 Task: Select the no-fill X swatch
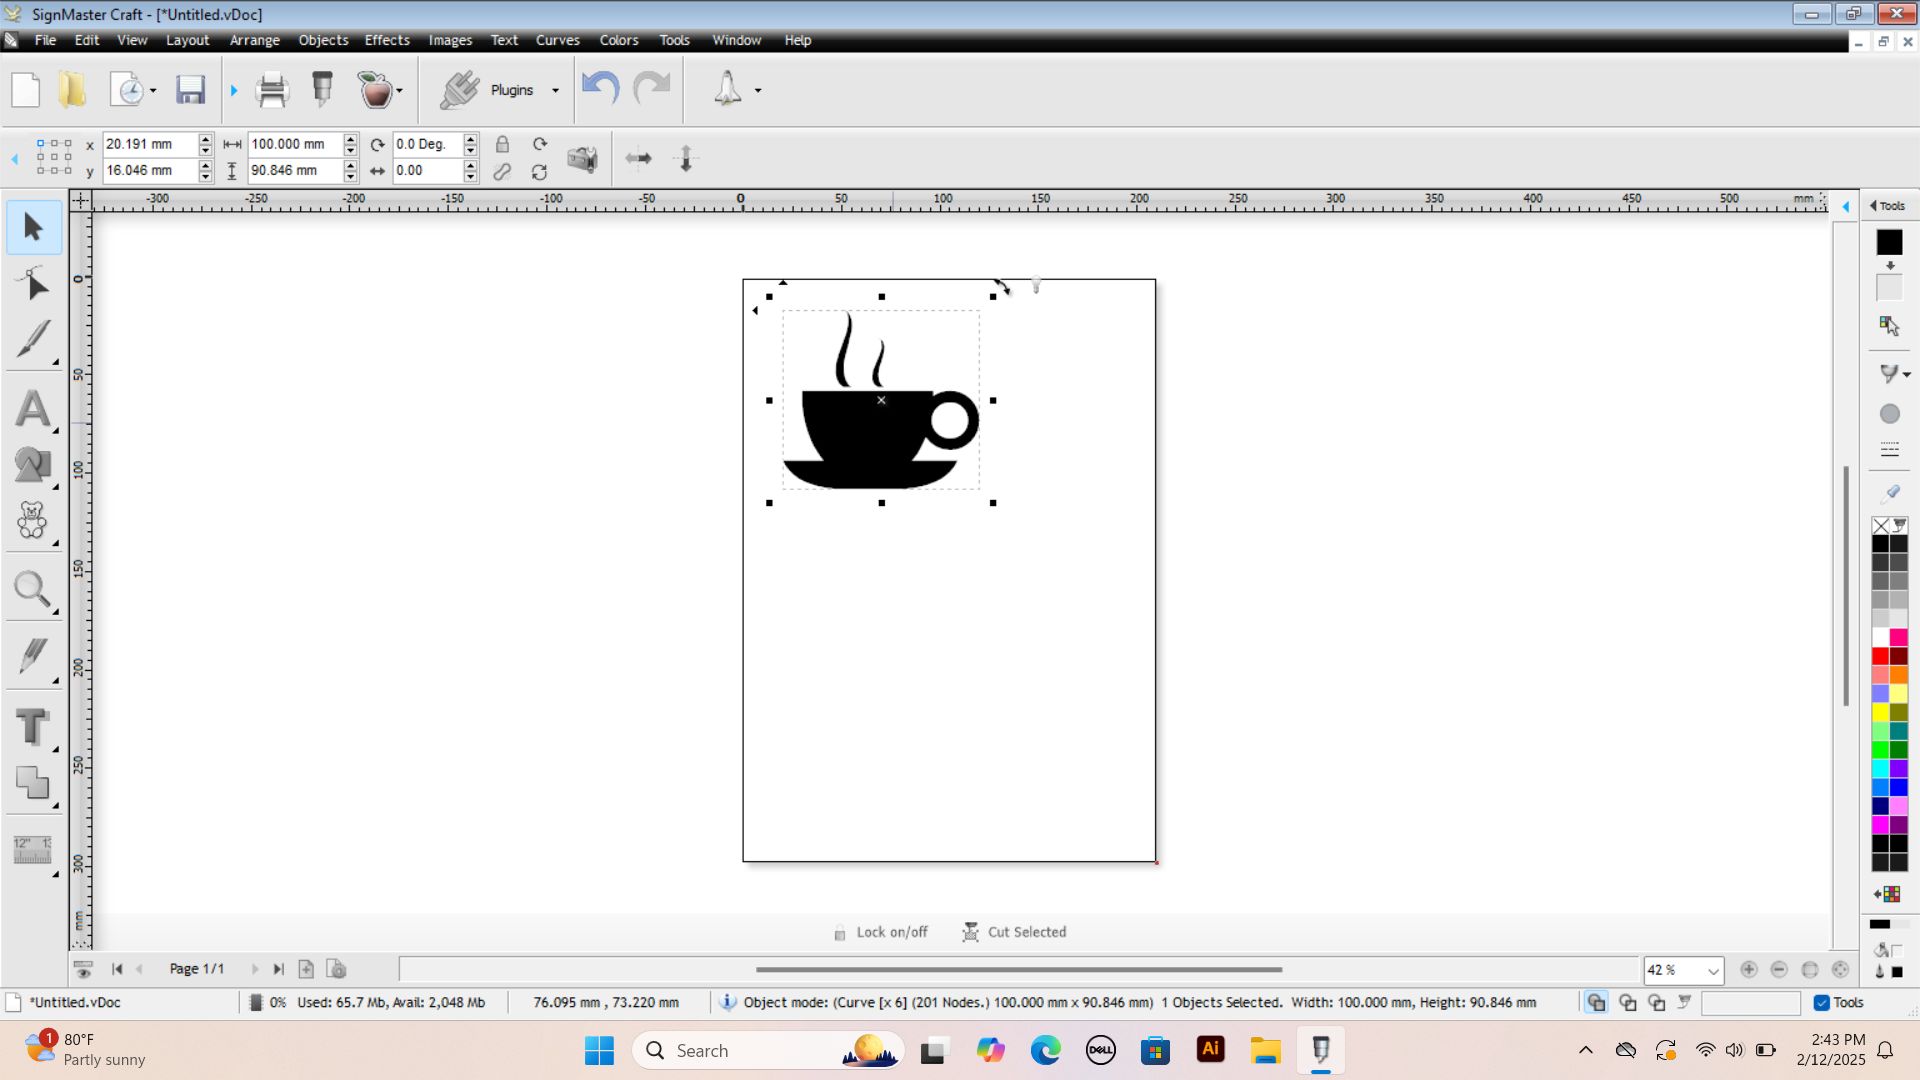pos(1881,526)
